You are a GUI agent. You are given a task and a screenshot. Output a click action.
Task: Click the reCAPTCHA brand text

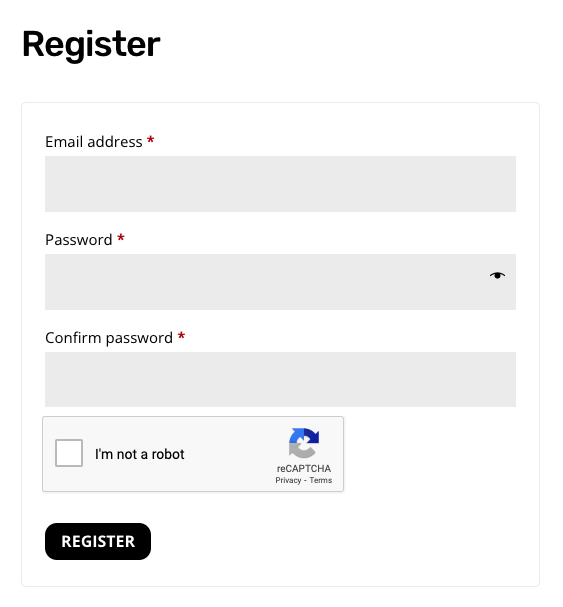pos(304,468)
